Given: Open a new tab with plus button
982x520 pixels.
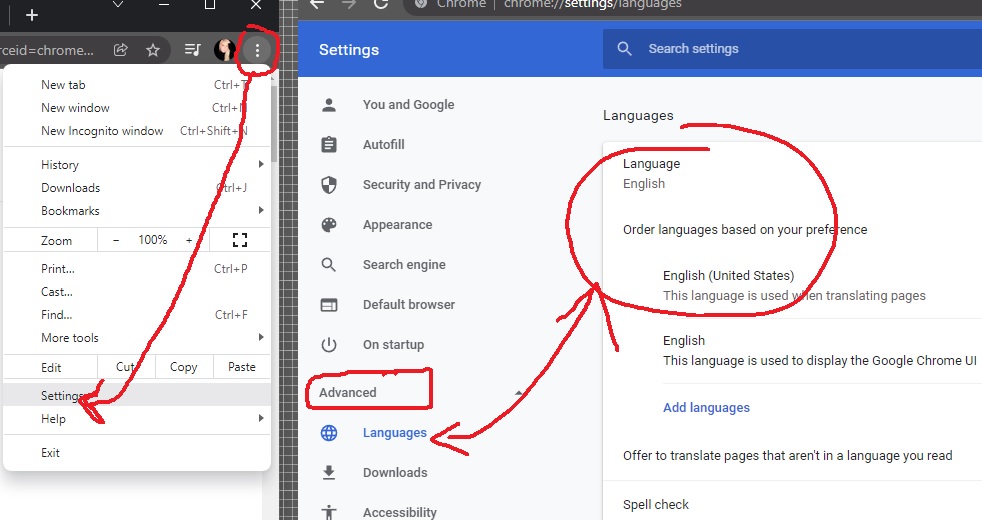Looking at the screenshot, I should click(x=32, y=15).
